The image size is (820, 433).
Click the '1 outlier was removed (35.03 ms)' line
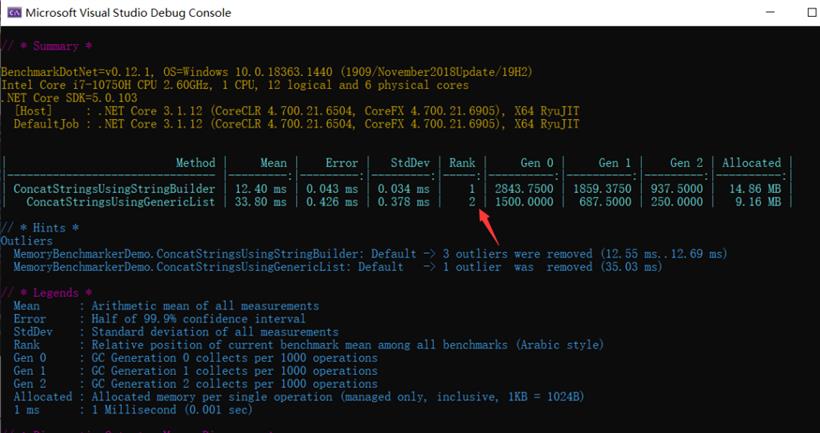point(338,267)
